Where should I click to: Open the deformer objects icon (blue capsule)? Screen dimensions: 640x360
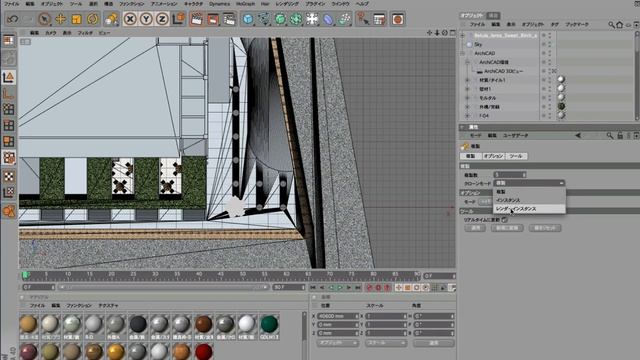pyautogui.click(x=328, y=19)
